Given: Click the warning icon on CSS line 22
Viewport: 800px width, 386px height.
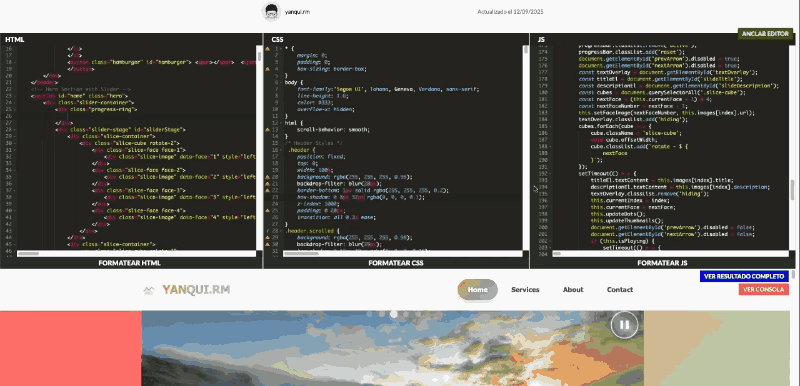Looking at the screenshot, I should point(267,191).
